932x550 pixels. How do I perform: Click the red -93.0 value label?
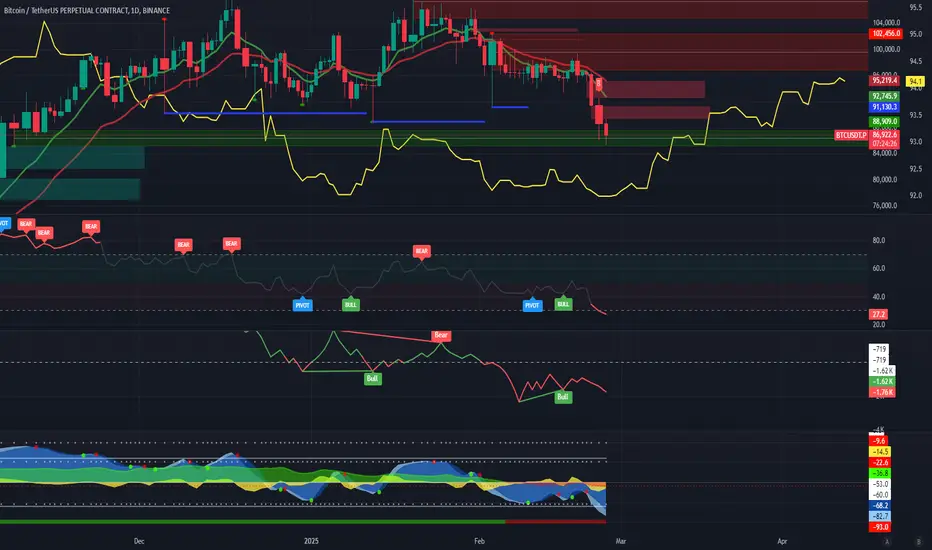880,527
